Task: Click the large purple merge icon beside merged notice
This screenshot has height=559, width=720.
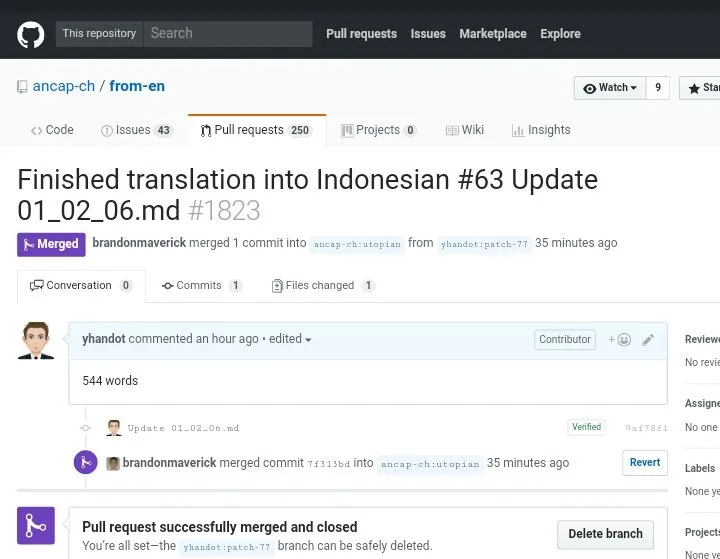Action: tap(36, 525)
